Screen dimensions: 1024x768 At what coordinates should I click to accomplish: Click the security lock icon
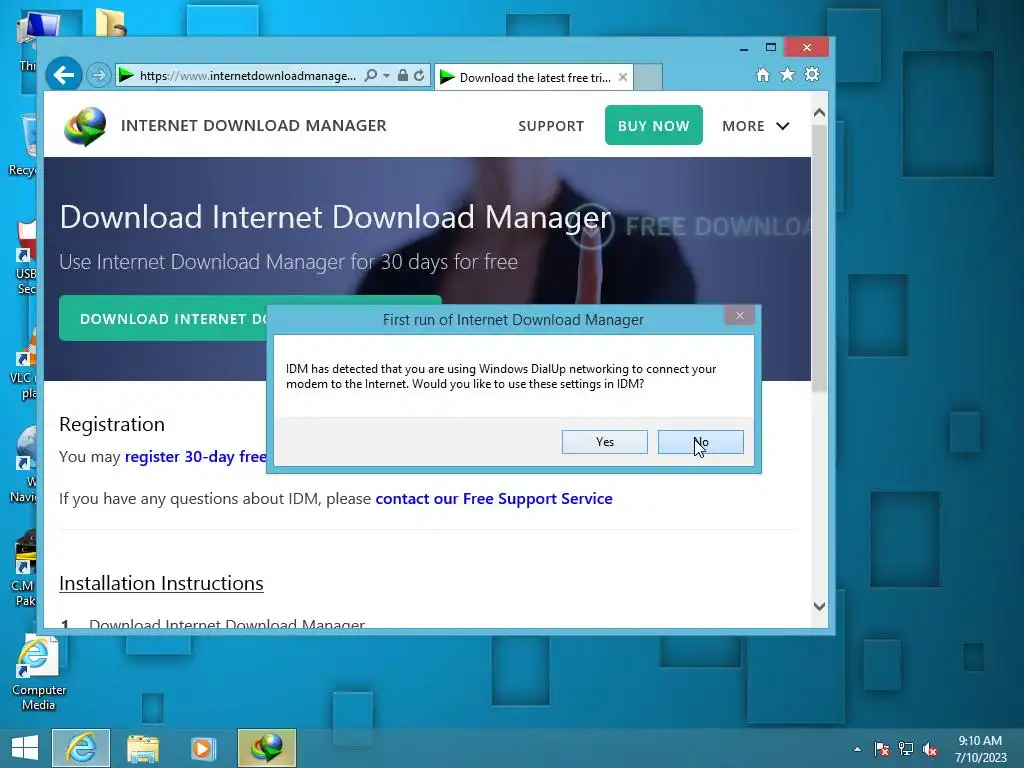[x=403, y=76]
